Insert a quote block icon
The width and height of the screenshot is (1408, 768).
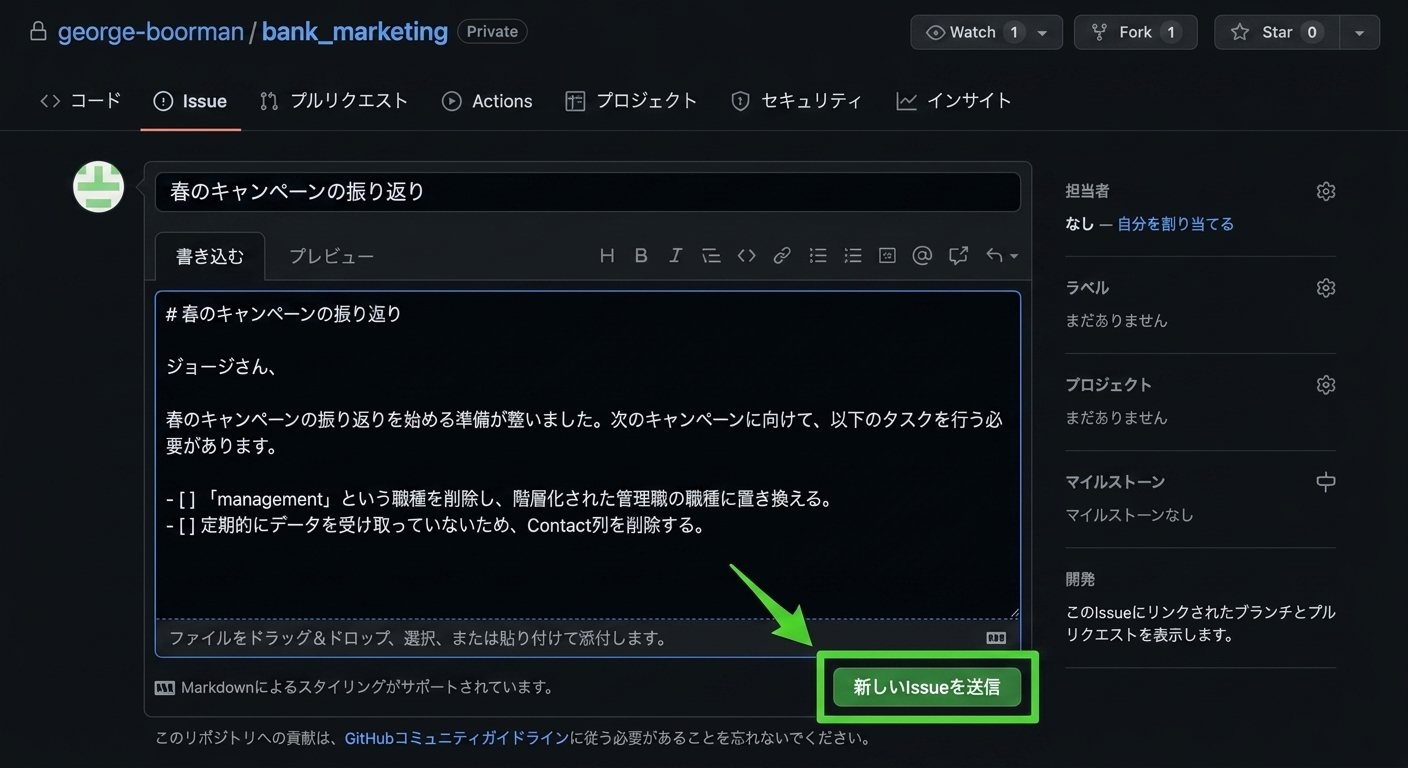[711, 256]
